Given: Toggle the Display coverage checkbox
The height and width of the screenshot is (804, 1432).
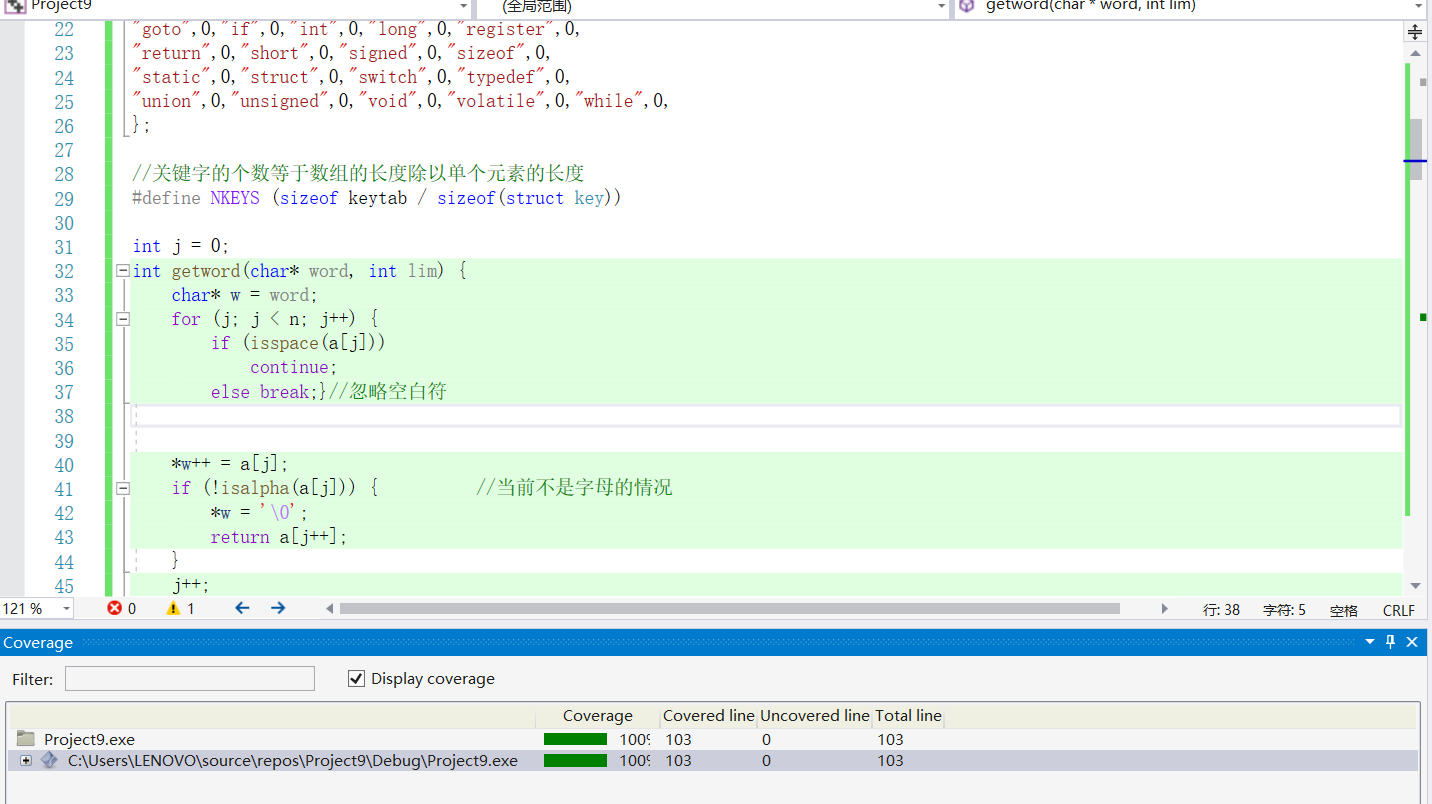Looking at the screenshot, I should (x=356, y=679).
